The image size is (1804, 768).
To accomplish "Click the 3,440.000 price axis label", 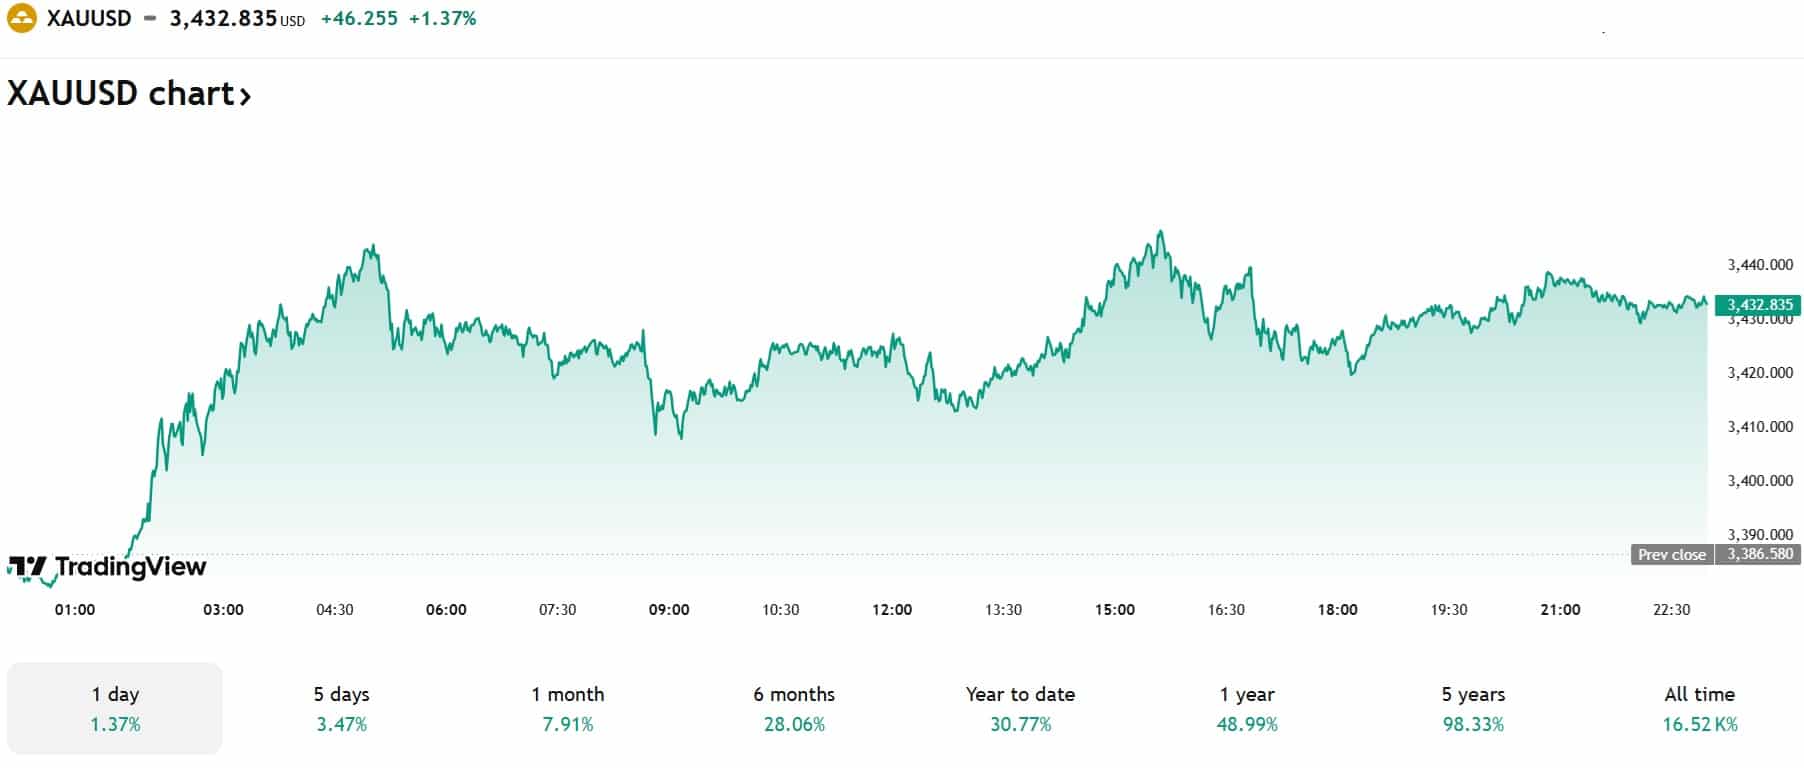I will (x=1759, y=265).
